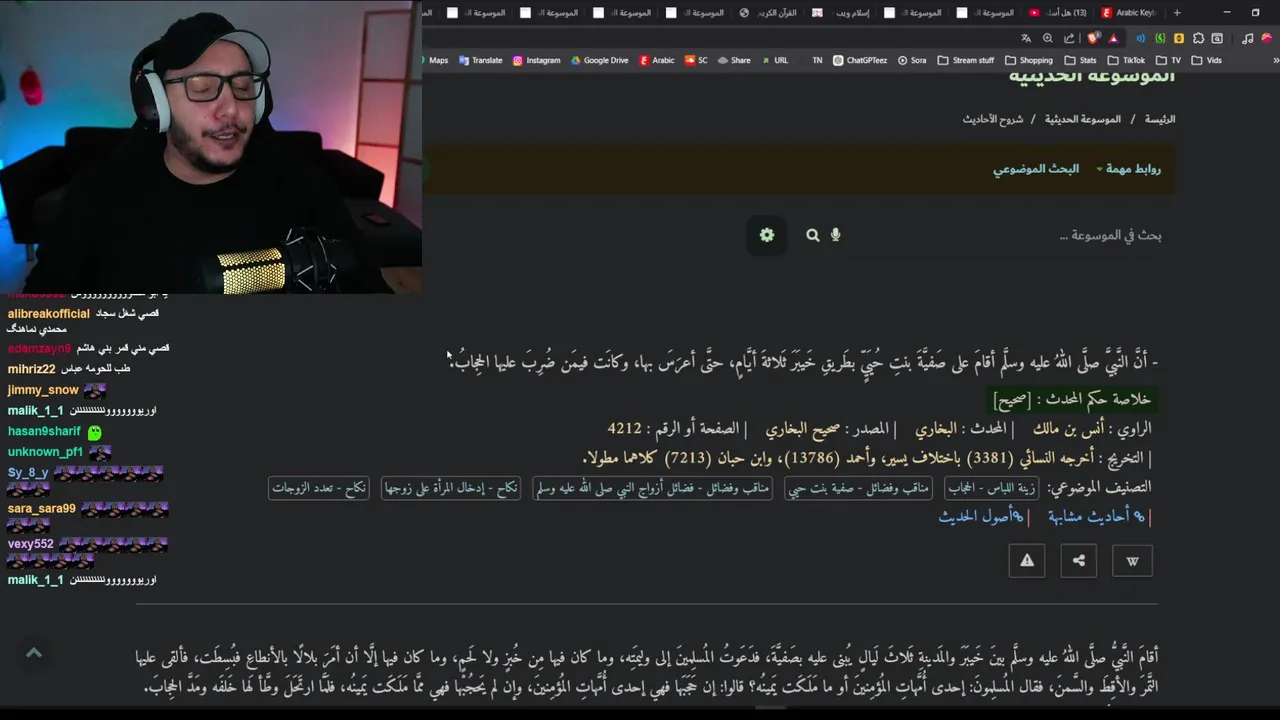This screenshot has height=720, width=1280.
Task: Click the Brave shields lion icon
Action: tap(1093, 38)
